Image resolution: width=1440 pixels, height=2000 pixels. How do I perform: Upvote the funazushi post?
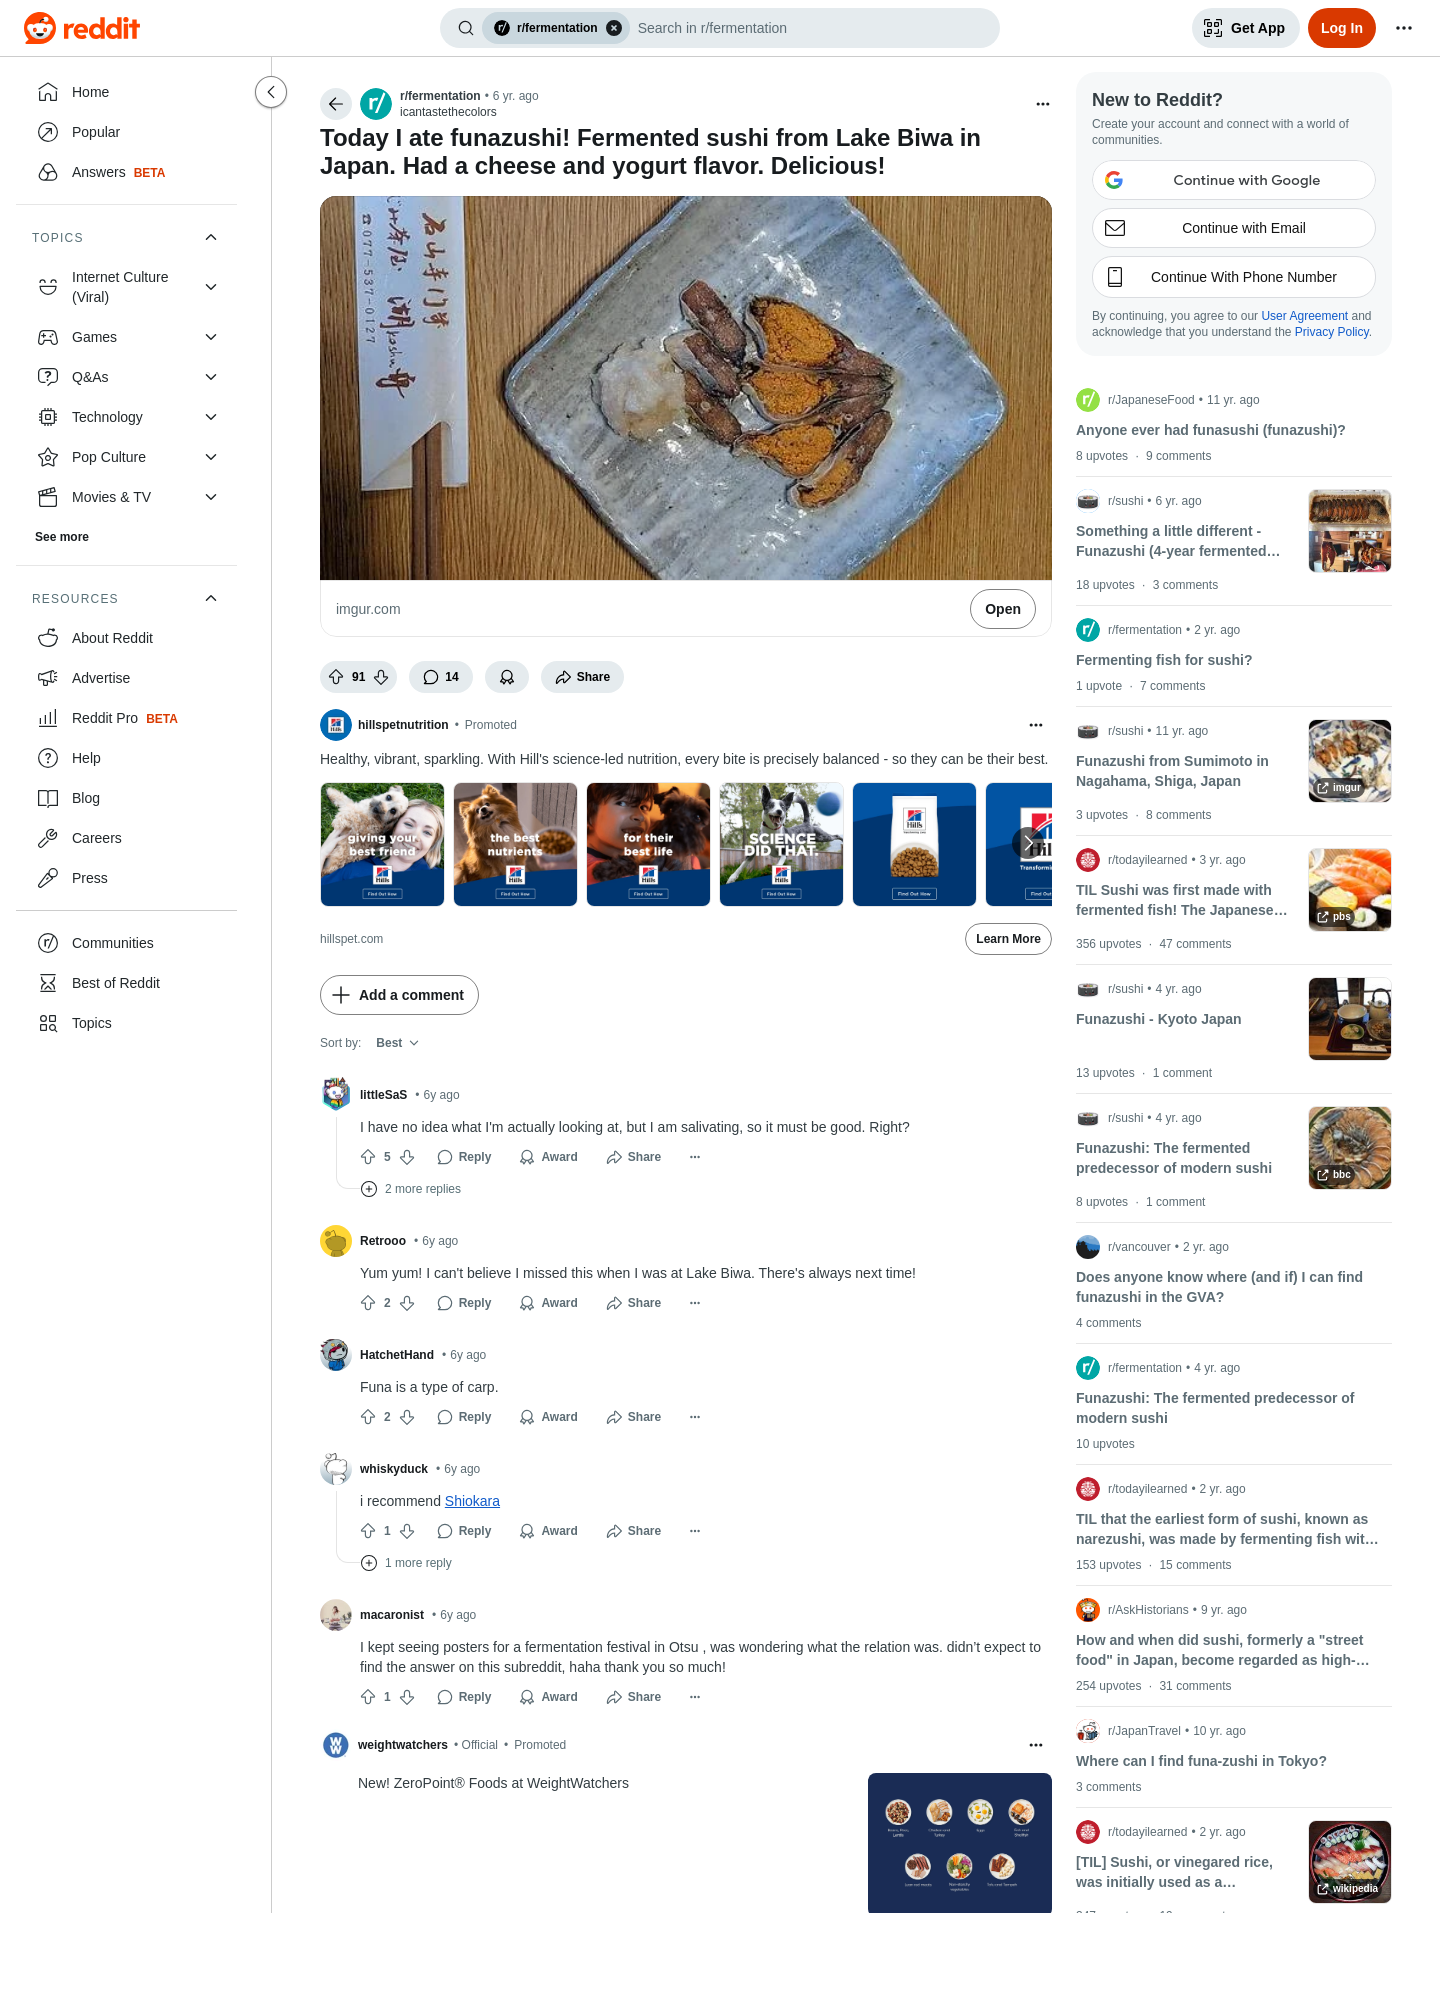click(336, 677)
